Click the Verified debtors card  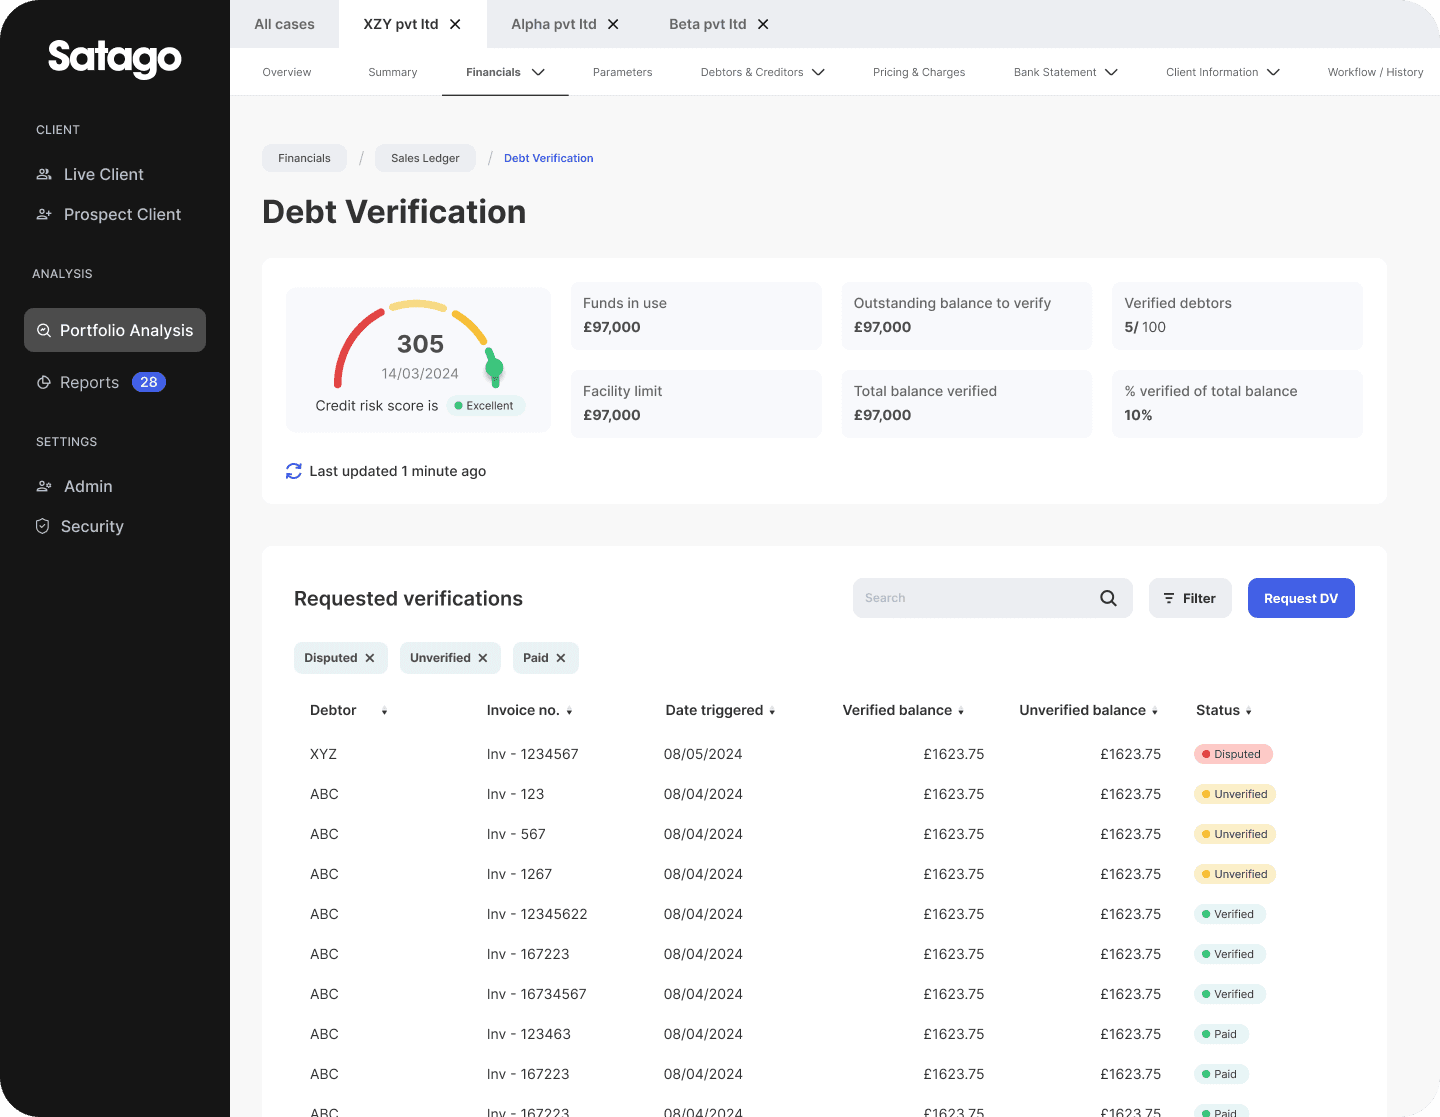point(1237,316)
